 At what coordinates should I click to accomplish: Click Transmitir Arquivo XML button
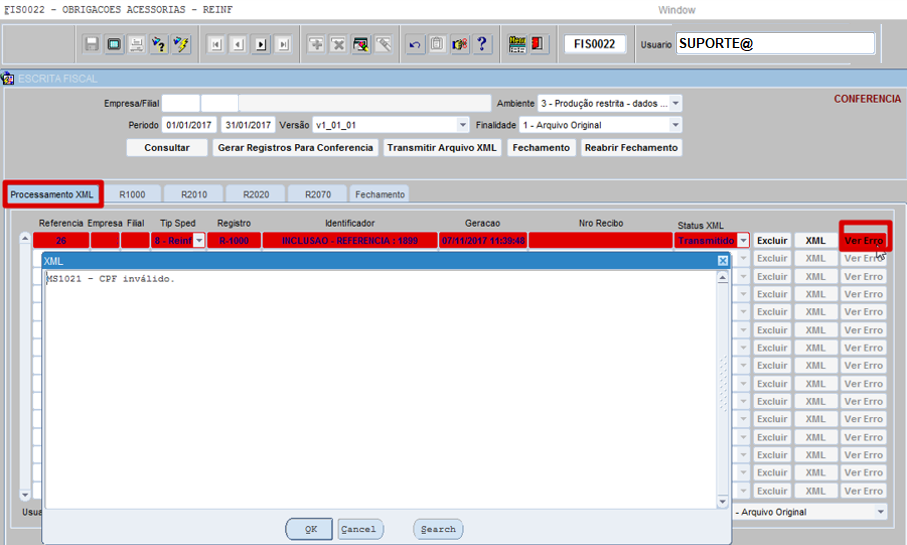click(x=441, y=148)
